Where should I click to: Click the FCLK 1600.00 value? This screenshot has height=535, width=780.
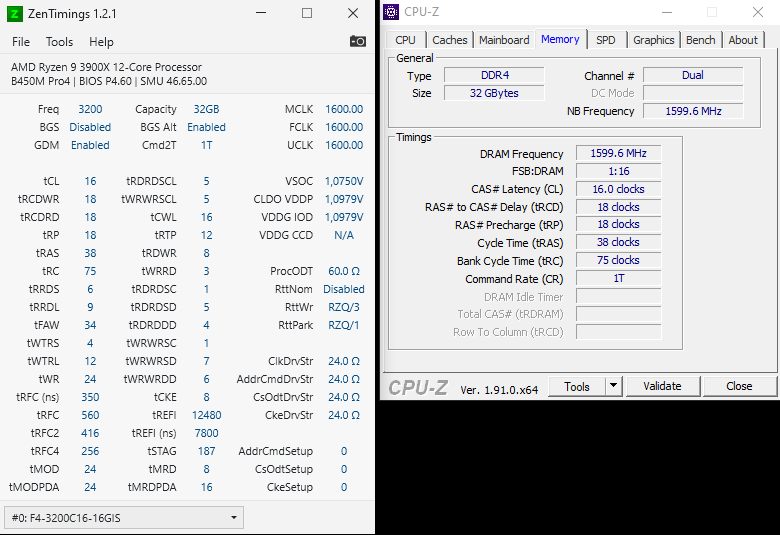coord(344,127)
